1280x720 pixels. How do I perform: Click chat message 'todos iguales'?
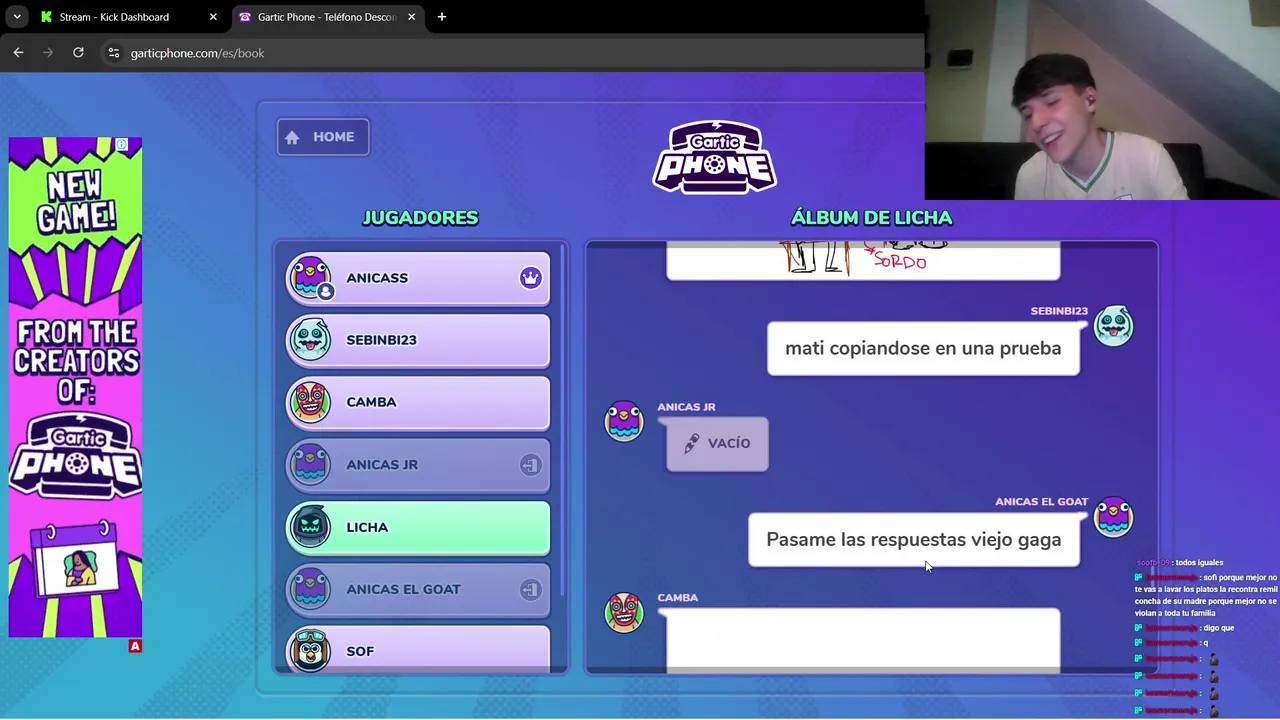coord(1199,563)
